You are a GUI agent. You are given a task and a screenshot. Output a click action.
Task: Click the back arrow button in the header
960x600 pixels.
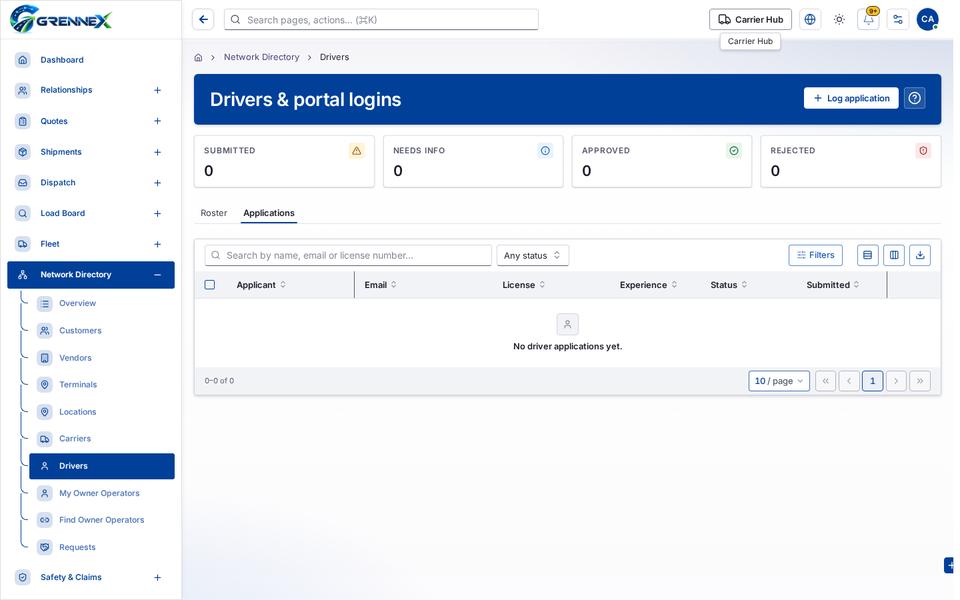click(203, 20)
